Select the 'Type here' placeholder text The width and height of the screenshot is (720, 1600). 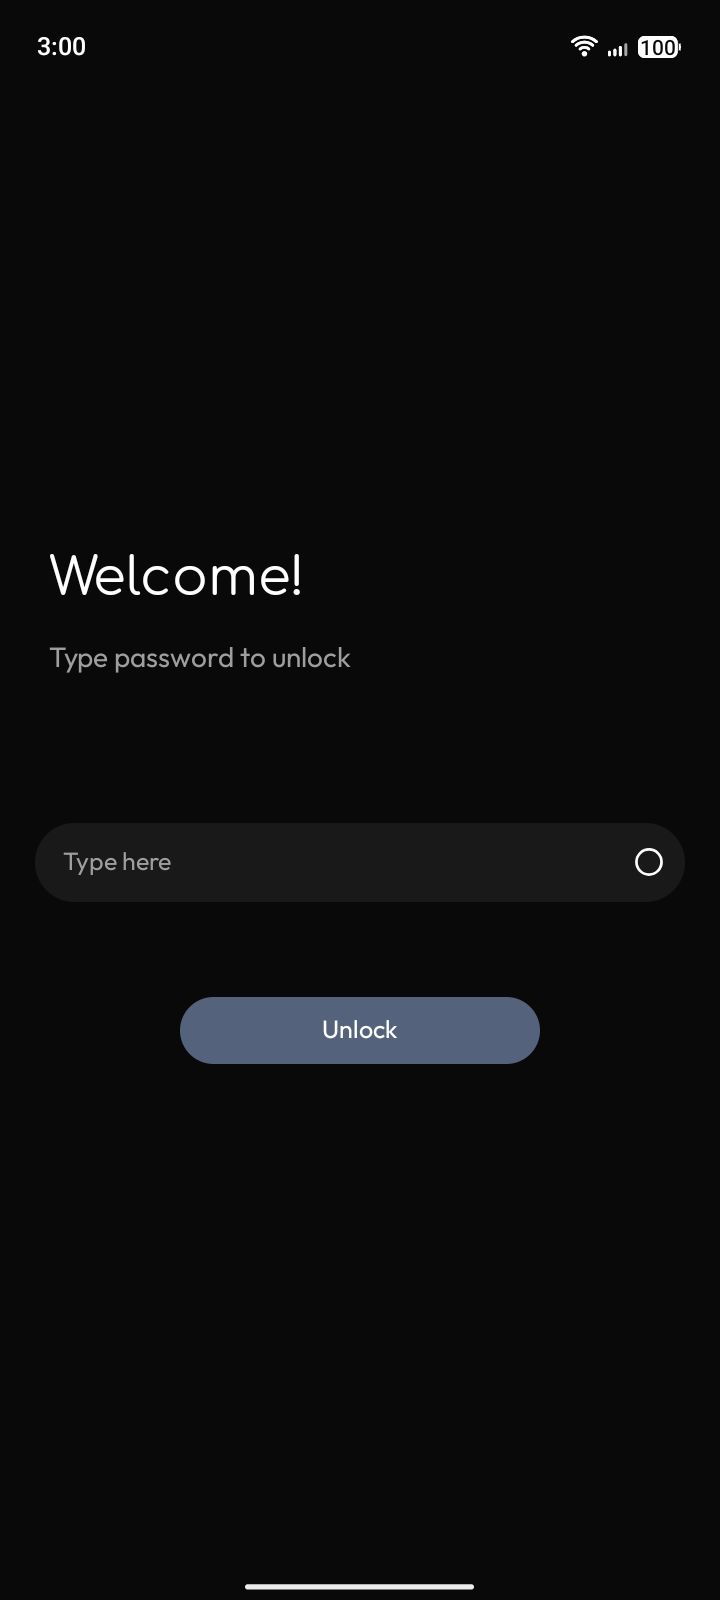117,862
